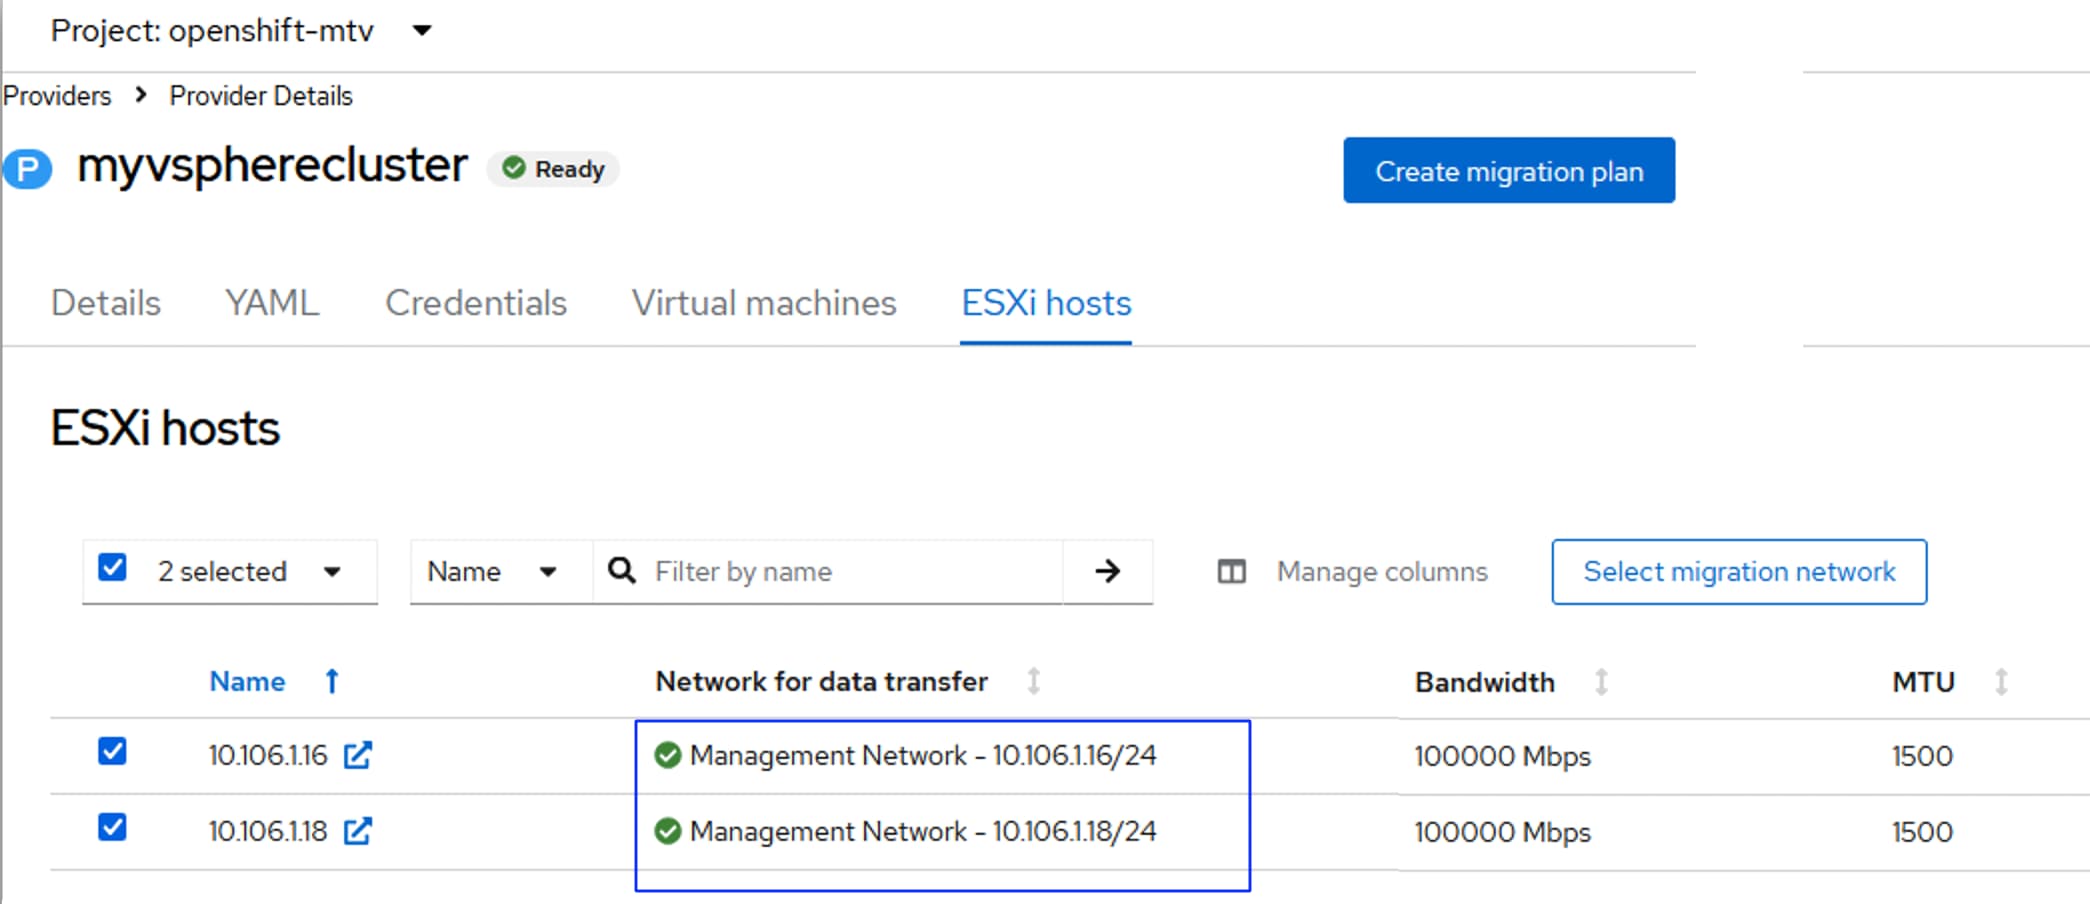
Task: Open the Credentials tab
Action: pyautogui.click(x=476, y=303)
